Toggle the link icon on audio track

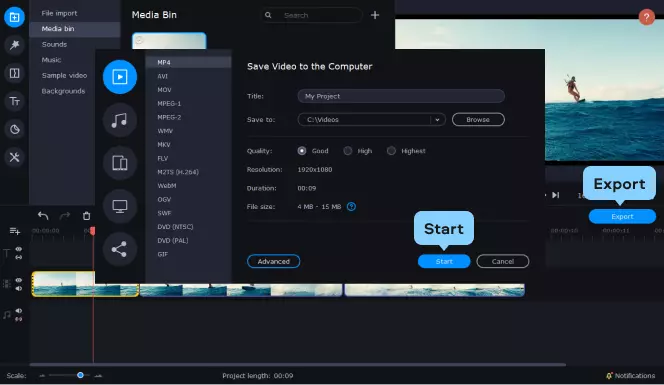click(19, 319)
